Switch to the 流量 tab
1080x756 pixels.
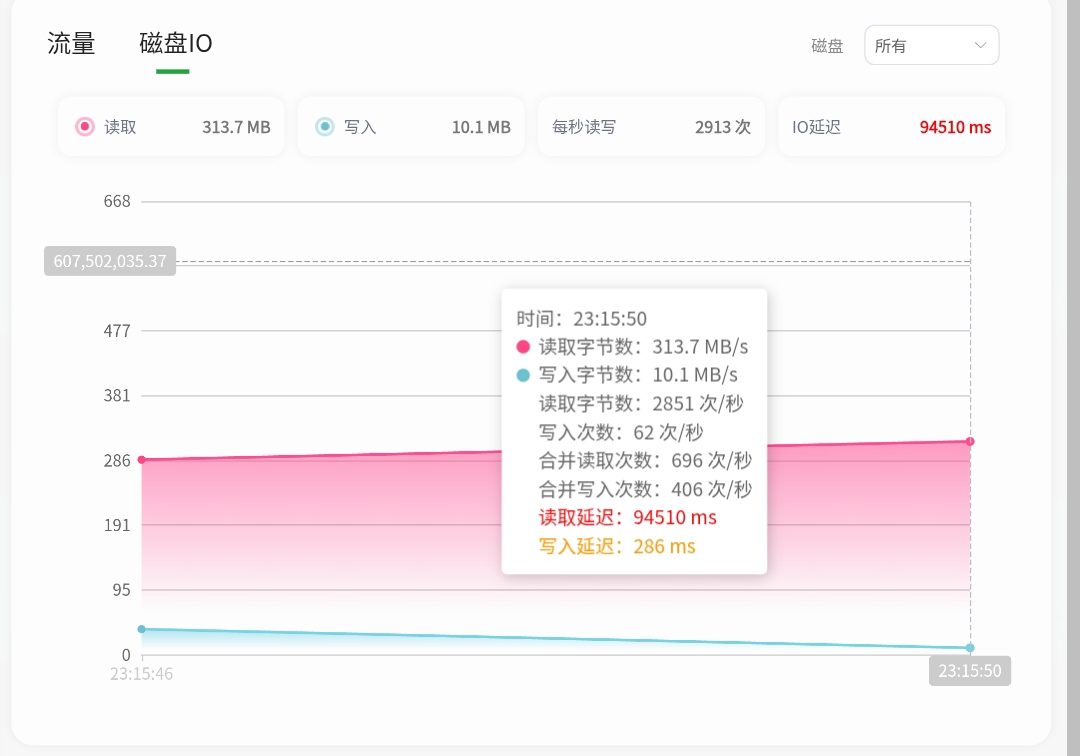pos(71,44)
